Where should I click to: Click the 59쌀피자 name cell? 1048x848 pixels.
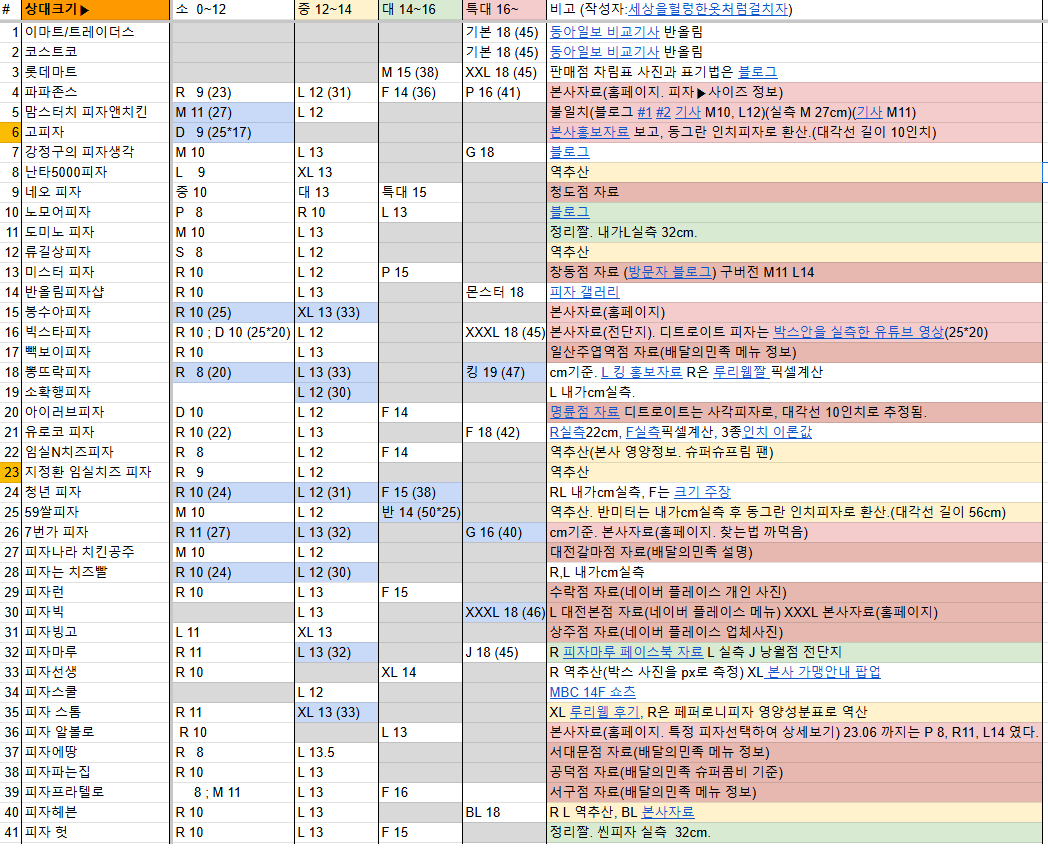pos(96,513)
